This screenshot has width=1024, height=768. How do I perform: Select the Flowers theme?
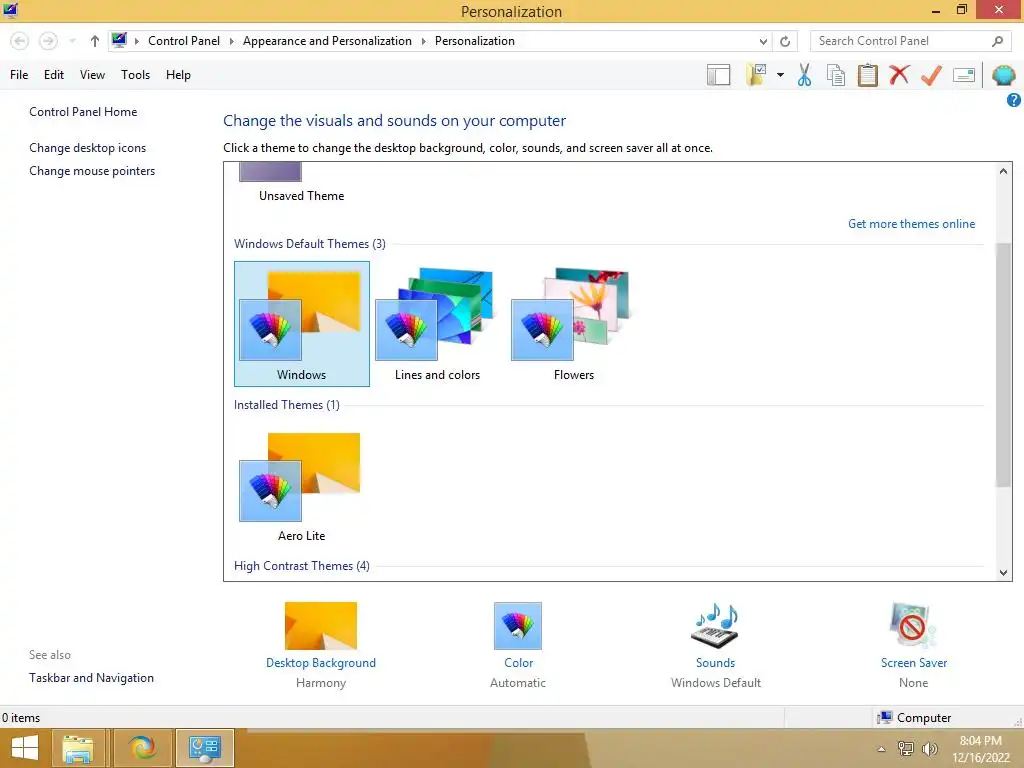click(x=573, y=324)
